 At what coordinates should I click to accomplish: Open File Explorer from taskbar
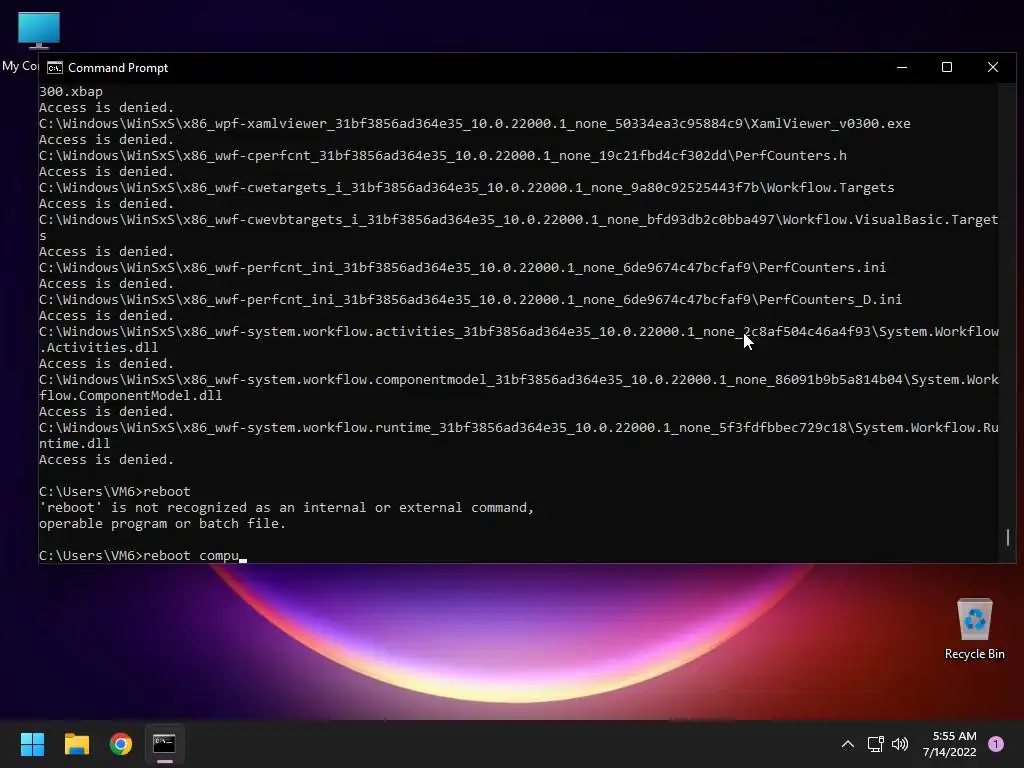[x=76, y=744]
